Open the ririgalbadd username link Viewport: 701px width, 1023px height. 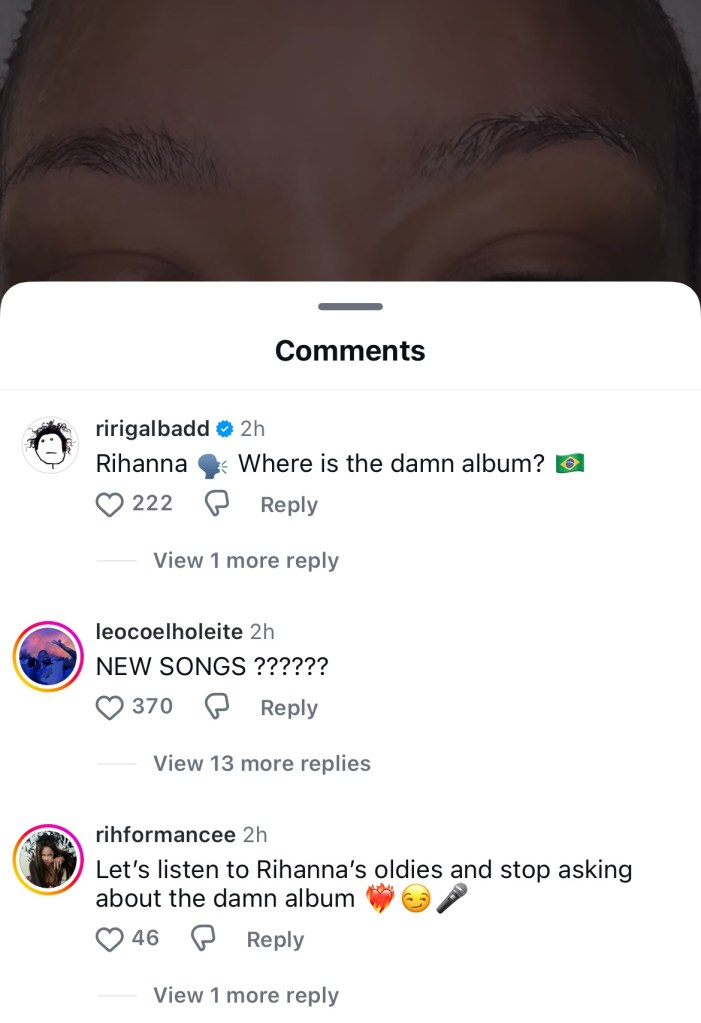click(x=152, y=429)
